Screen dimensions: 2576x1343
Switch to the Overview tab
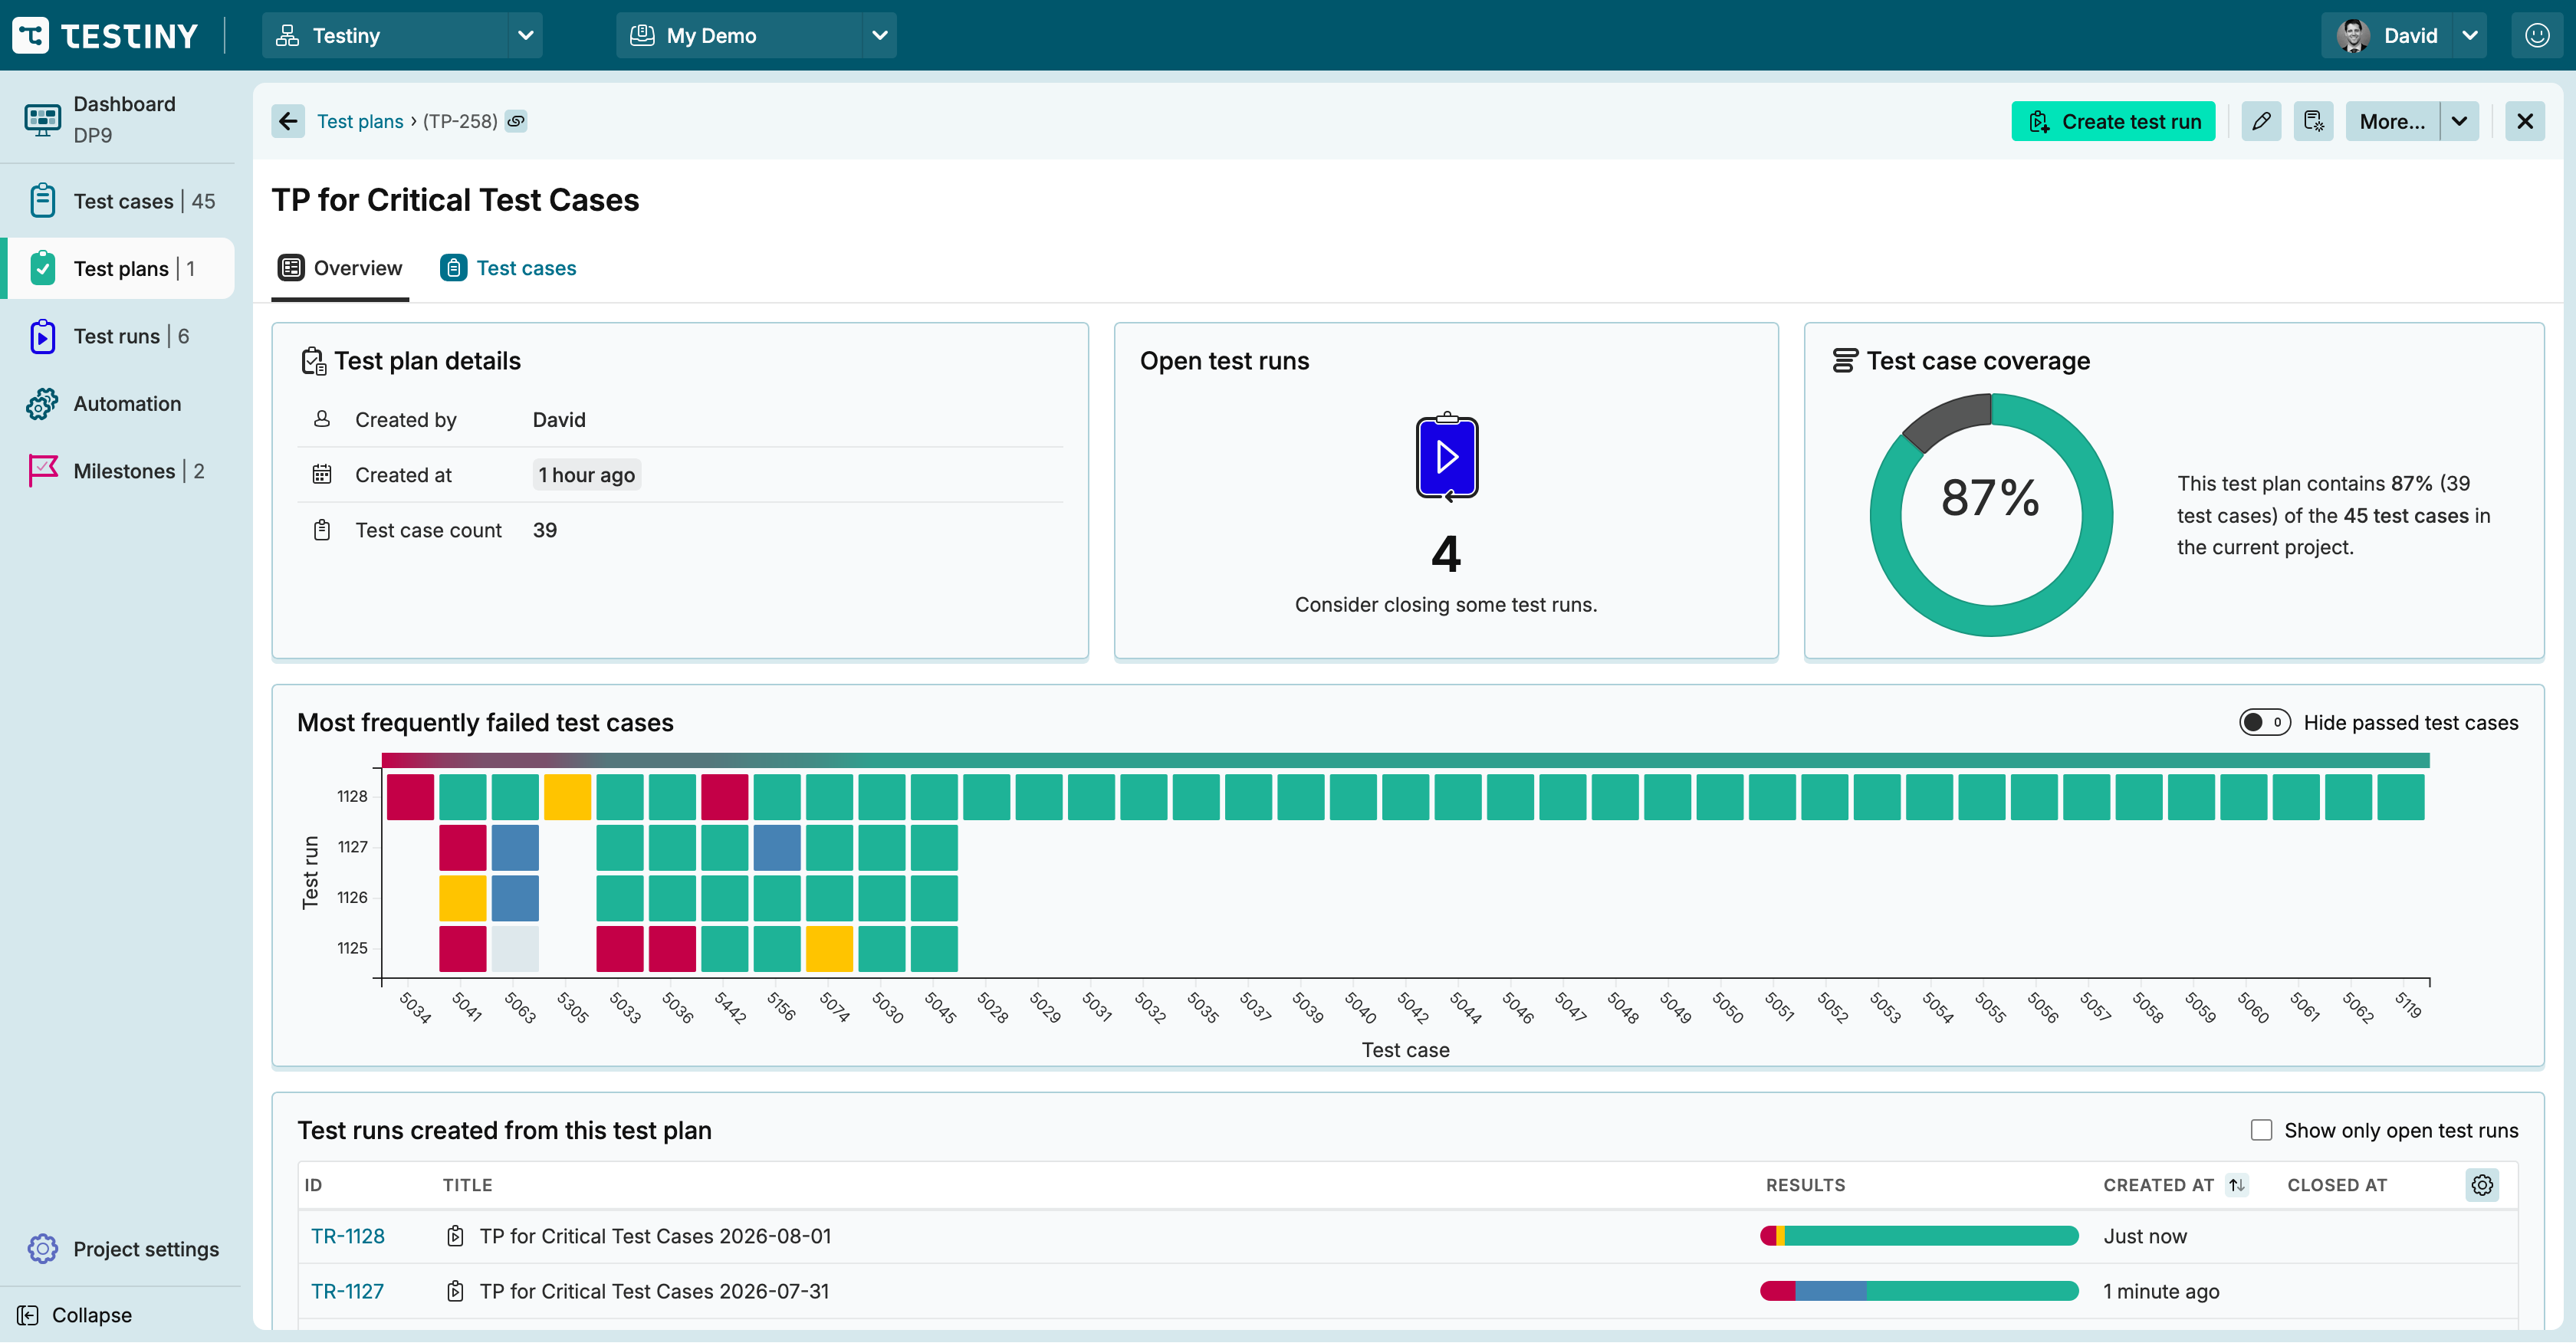tap(340, 268)
